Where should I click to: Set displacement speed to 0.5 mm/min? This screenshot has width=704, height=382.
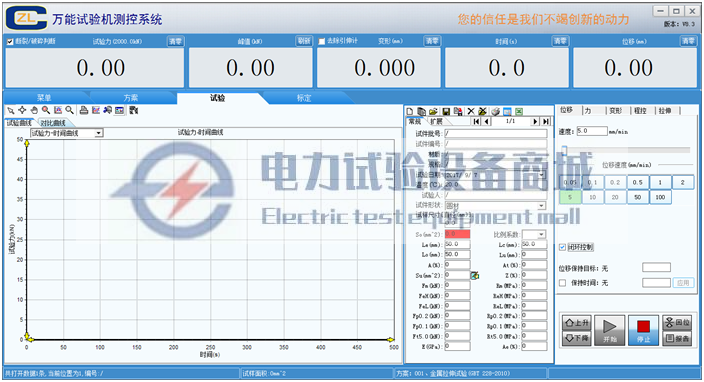tap(638, 182)
